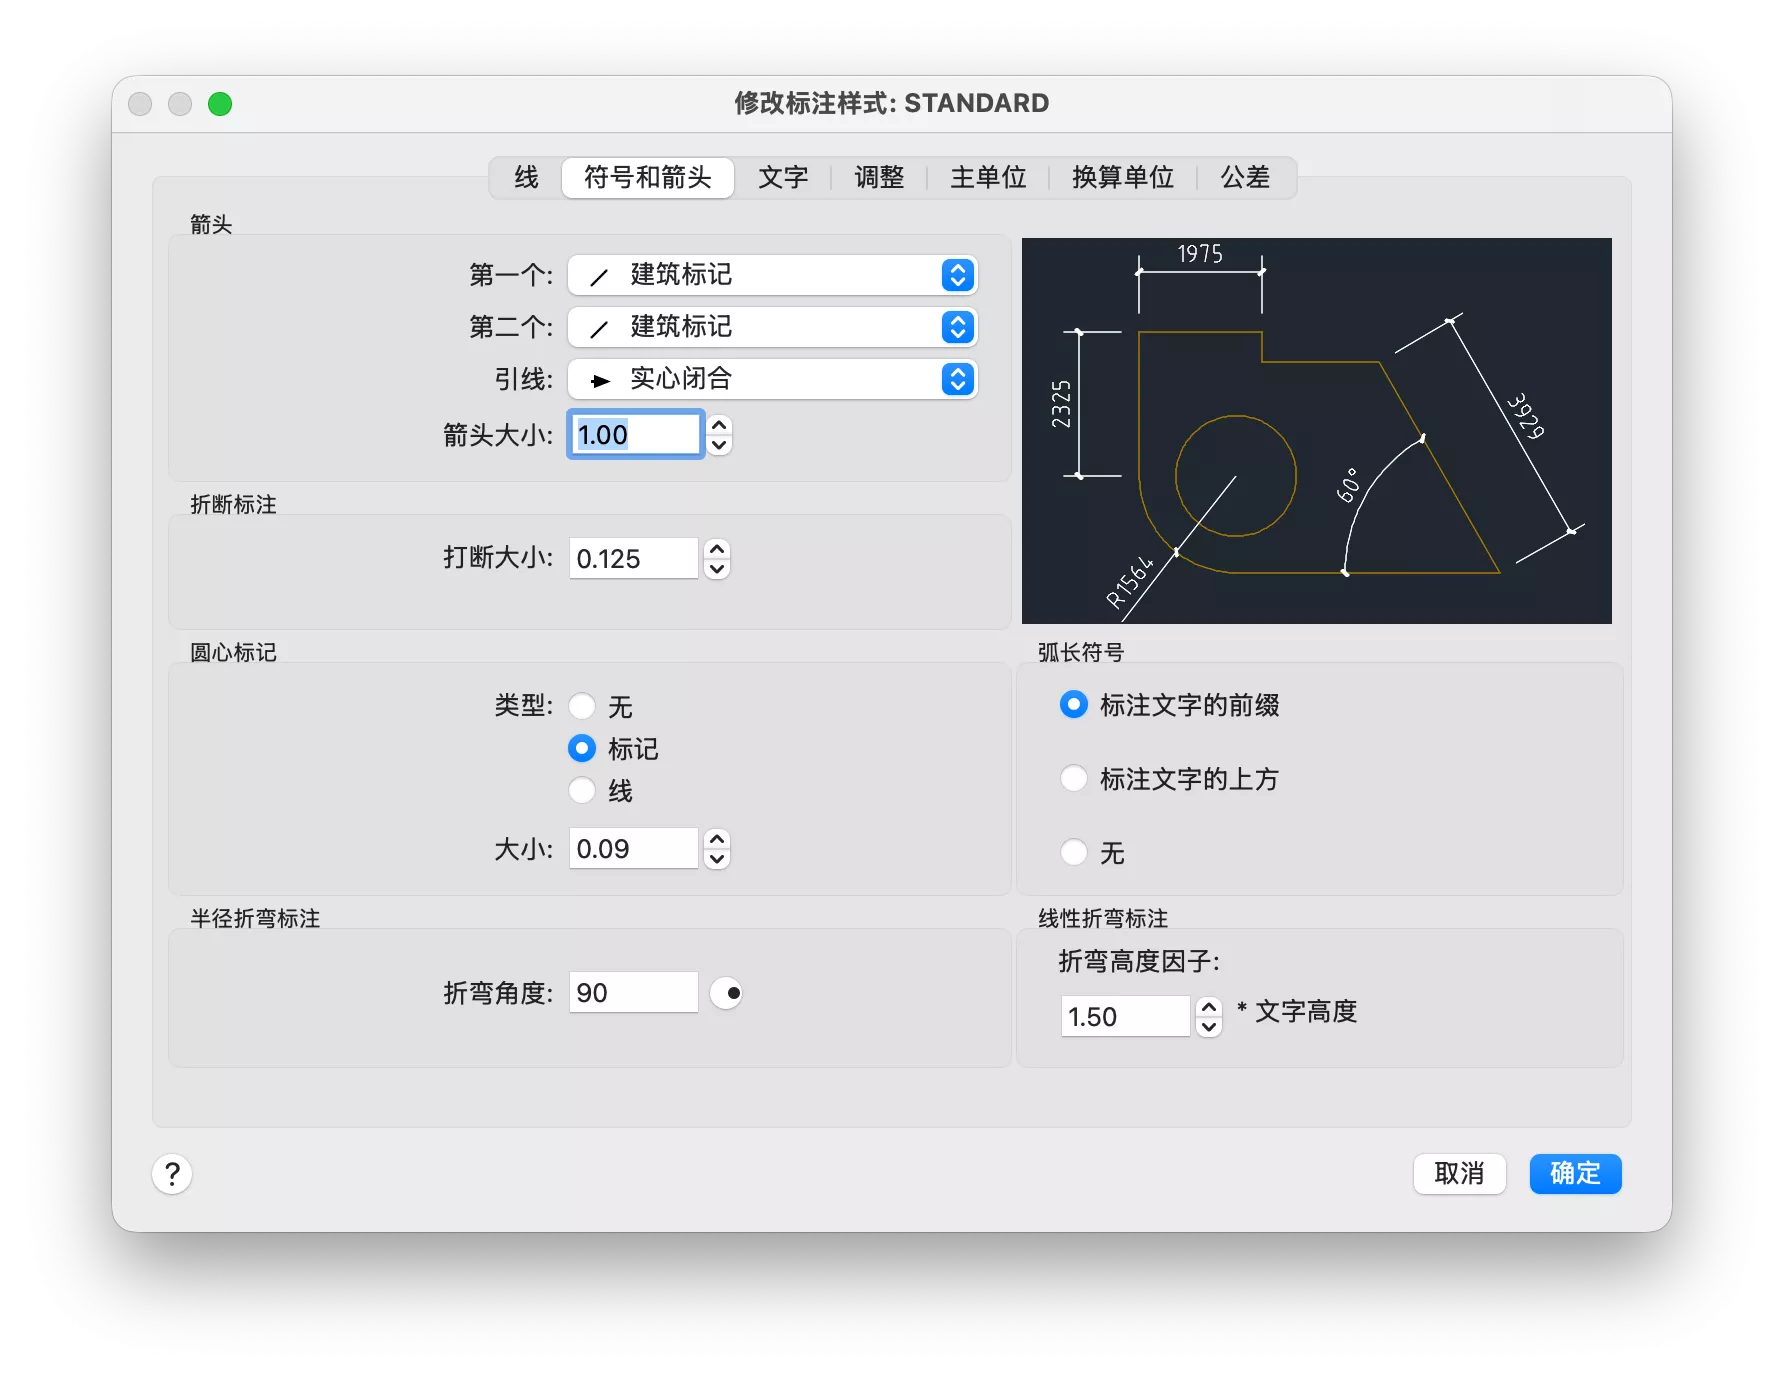The height and width of the screenshot is (1380, 1784).
Task: Select the 线 center mark type
Action: click(x=582, y=791)
